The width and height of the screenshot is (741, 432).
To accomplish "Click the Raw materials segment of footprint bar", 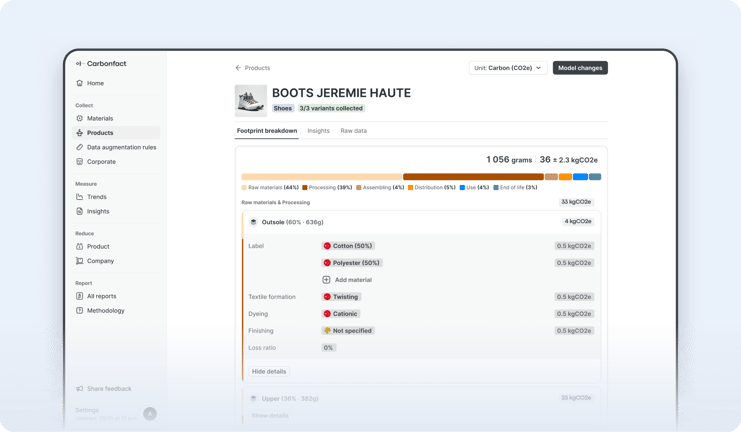I will click(x=321, y=177).
